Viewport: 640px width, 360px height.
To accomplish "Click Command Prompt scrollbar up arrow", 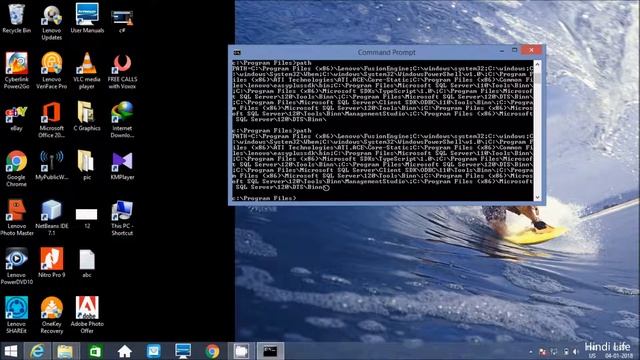I will tap(537, 64).
